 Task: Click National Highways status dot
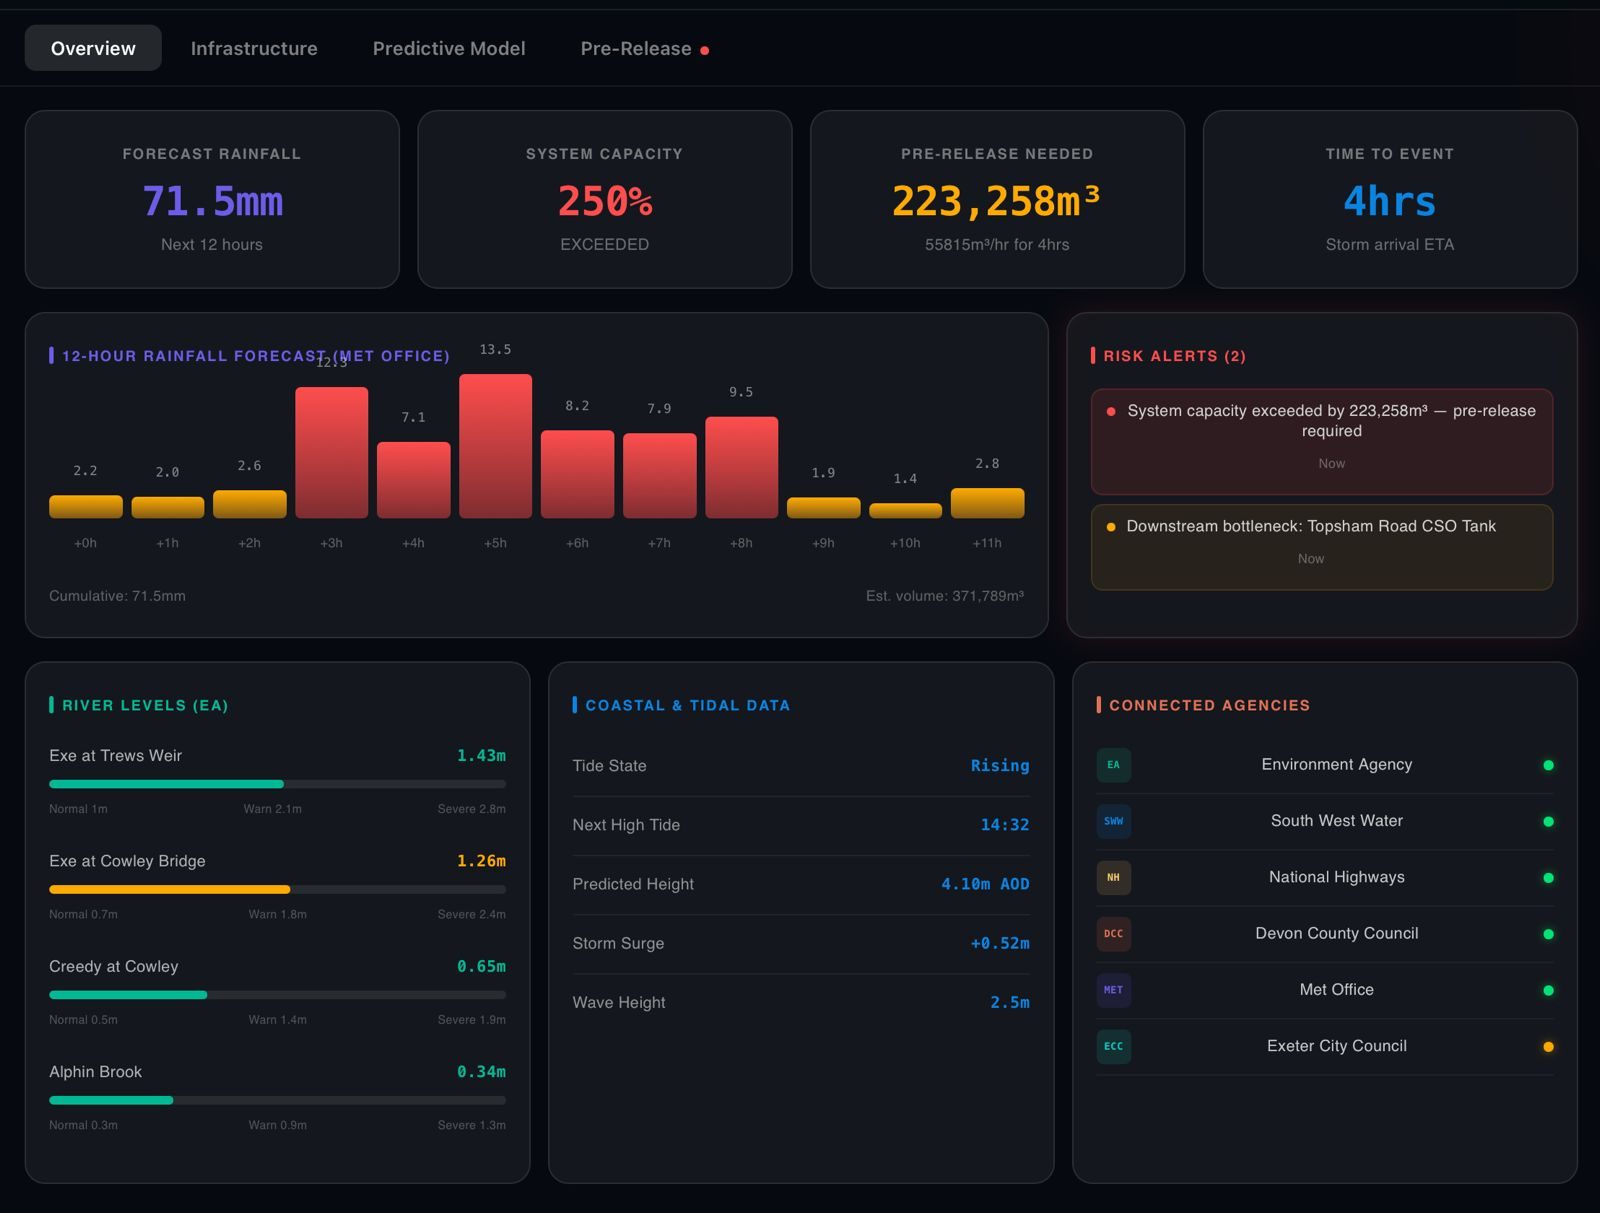coord(1548,878)
